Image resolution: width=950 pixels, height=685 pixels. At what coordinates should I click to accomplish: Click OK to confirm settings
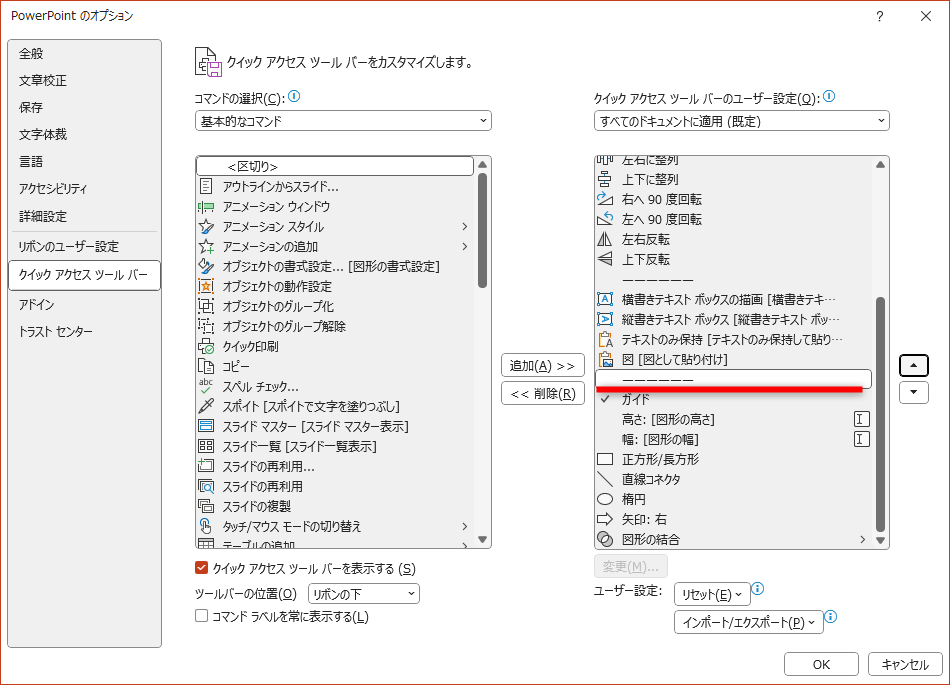tap(821, 663)
